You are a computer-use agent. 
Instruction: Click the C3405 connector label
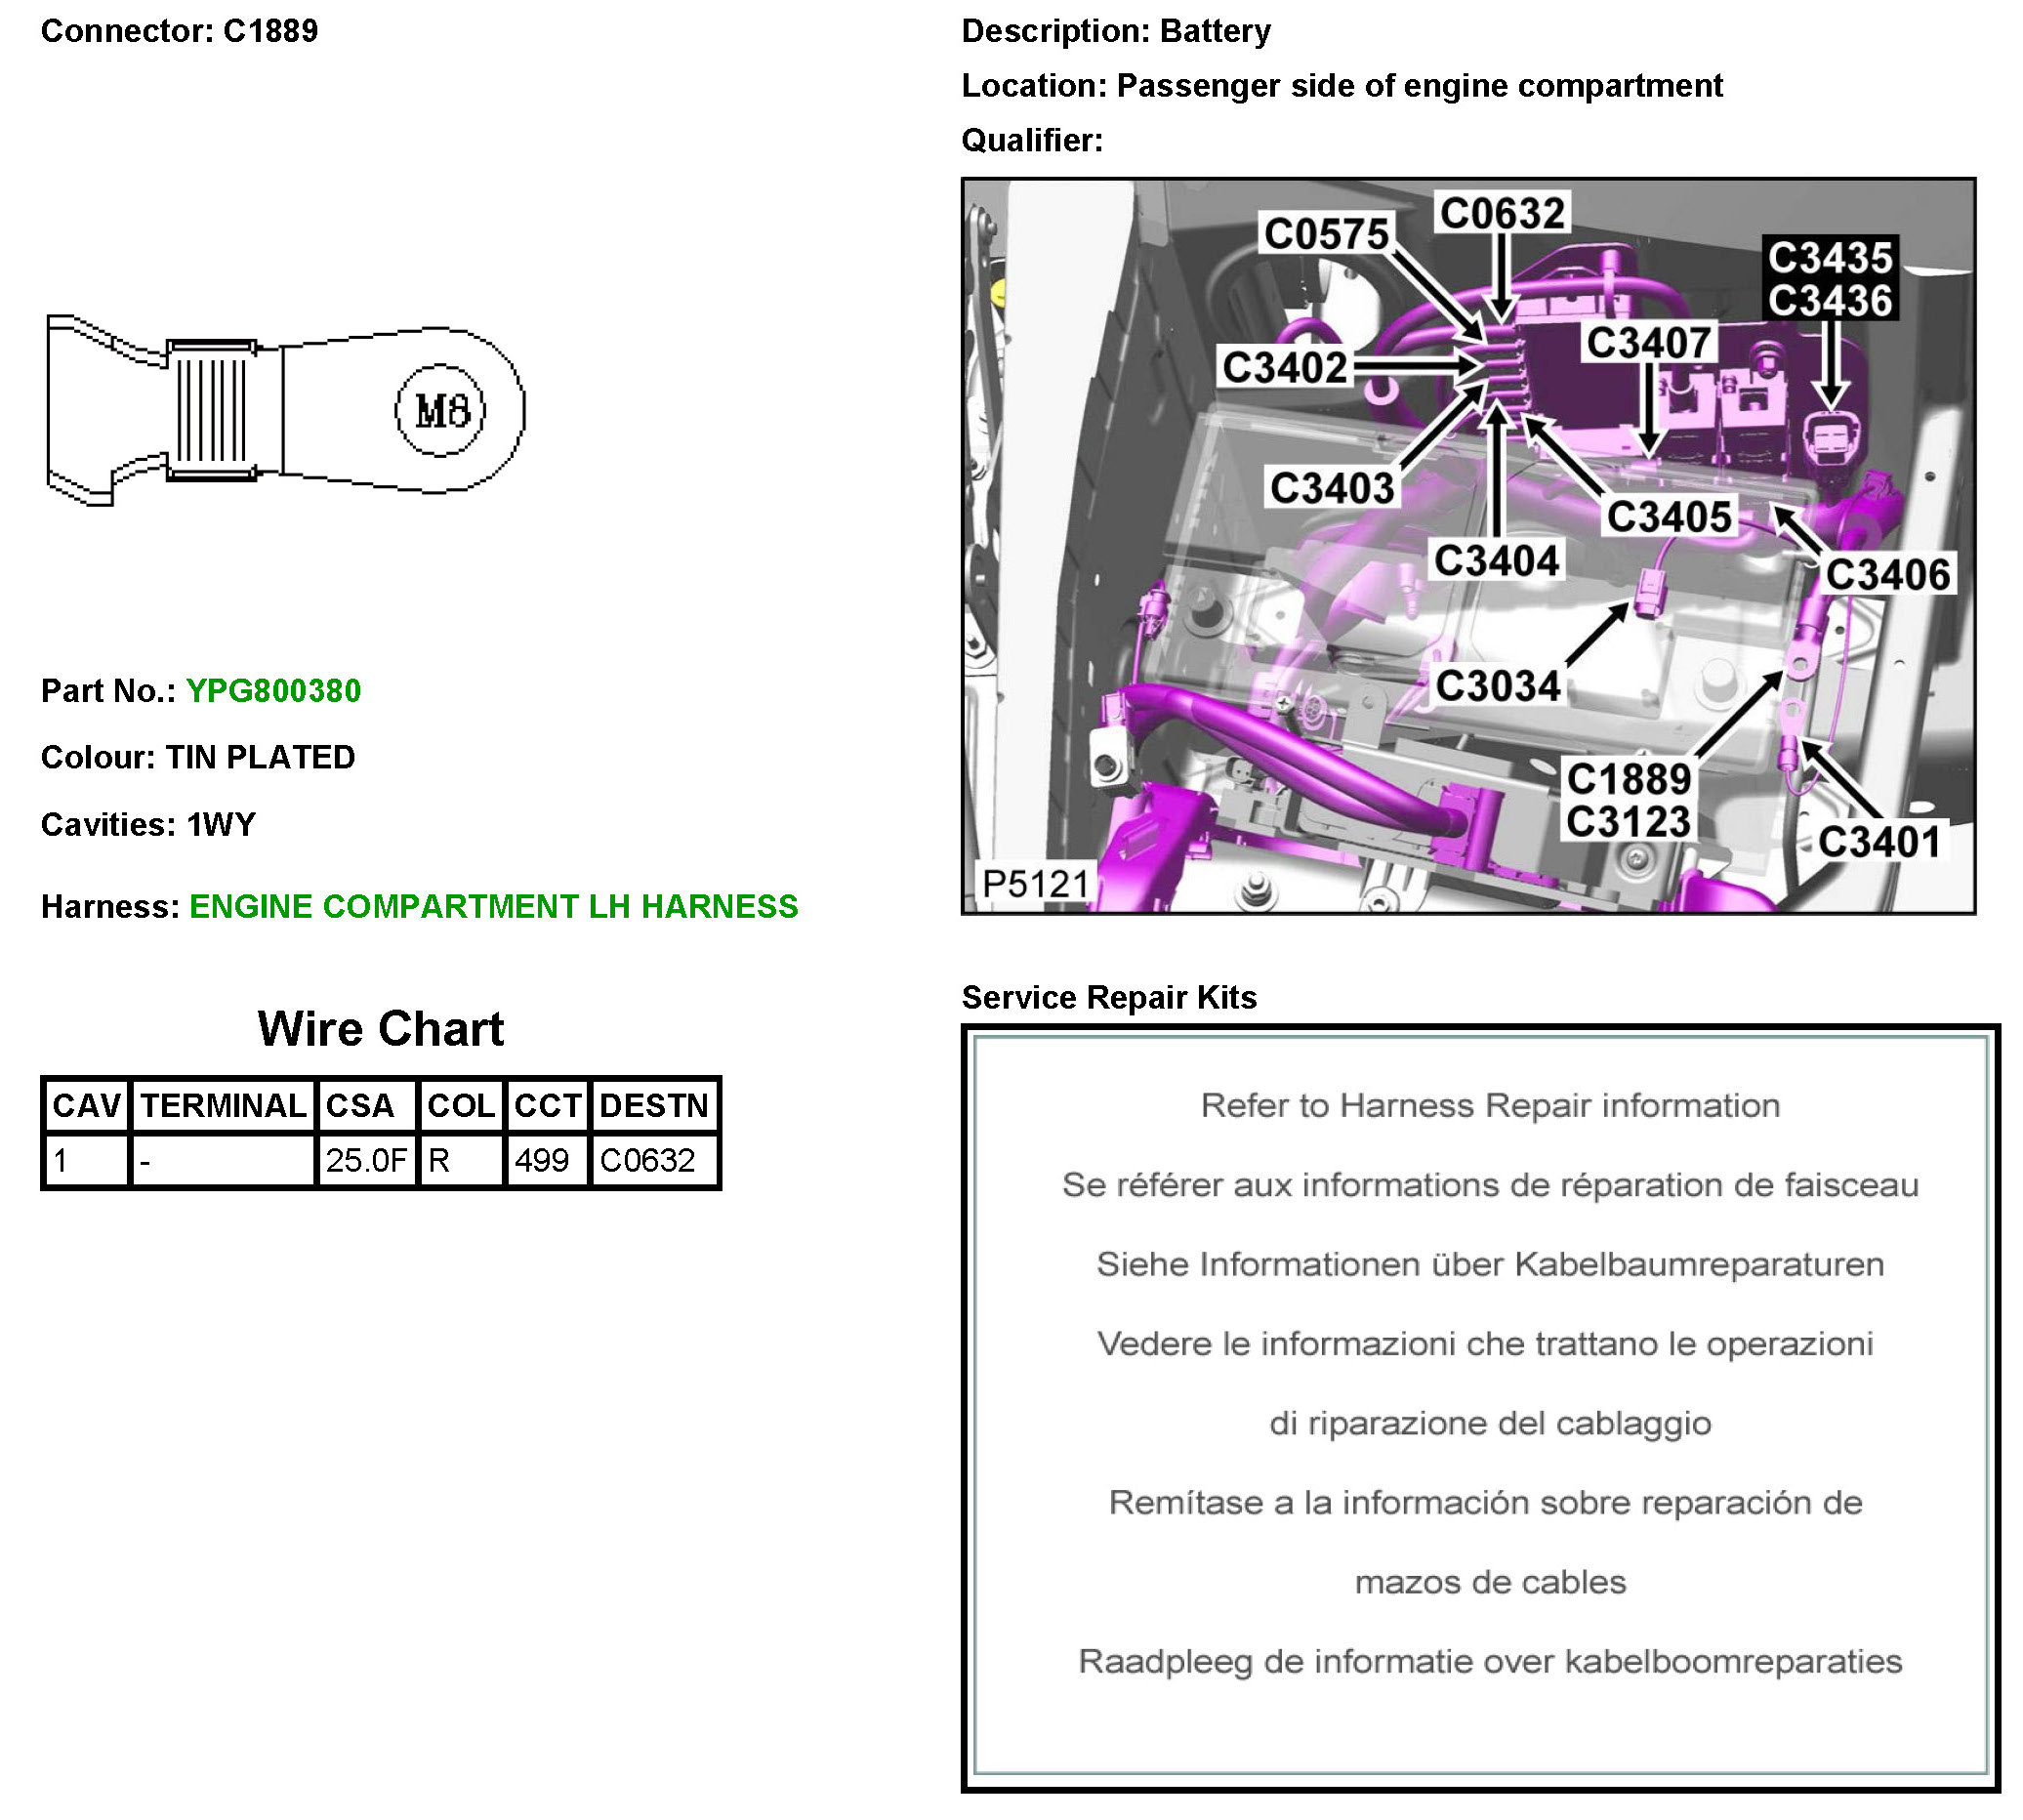click(x=1668, y=517)
